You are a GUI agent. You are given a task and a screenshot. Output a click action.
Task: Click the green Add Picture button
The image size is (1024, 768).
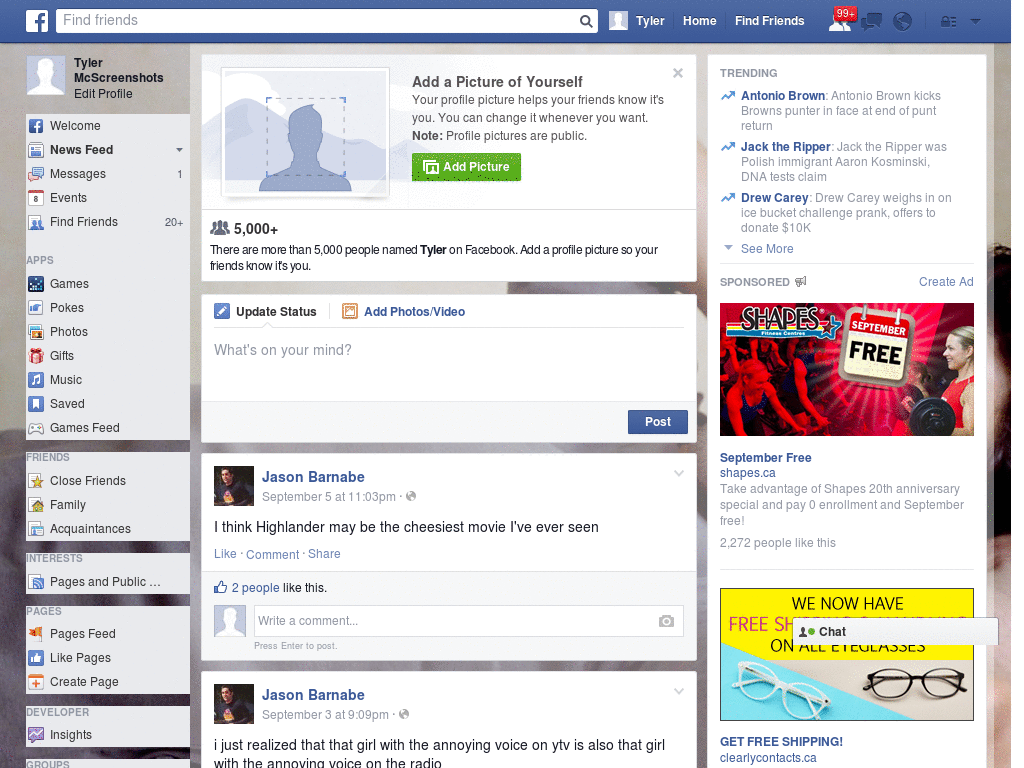point(466,167)
